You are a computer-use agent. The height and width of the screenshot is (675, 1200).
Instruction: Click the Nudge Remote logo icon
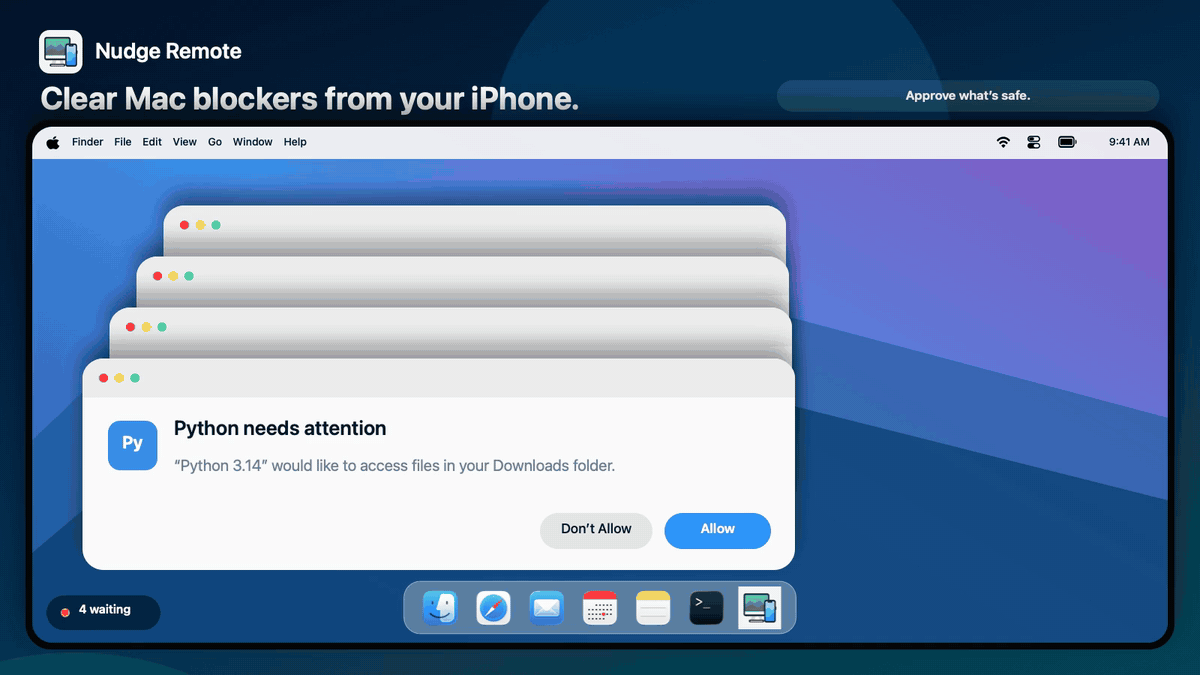coord(61,52)
